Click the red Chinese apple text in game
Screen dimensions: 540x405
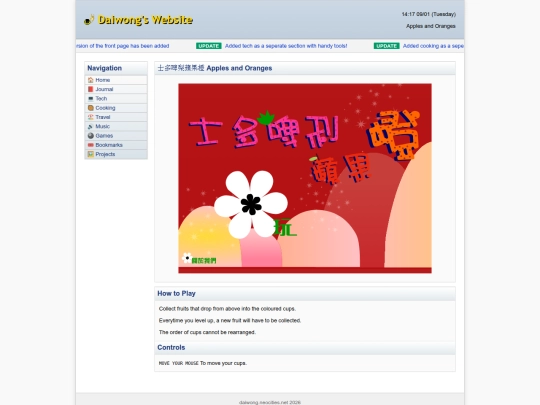(341, 170)
